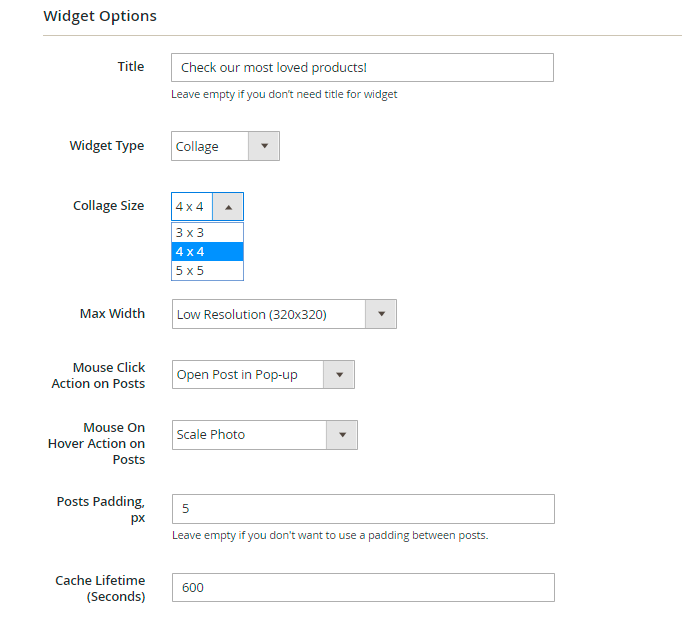683x625 pixels.
Task: Select the 3 x 3 collage option
Action: tap(207, 232)
